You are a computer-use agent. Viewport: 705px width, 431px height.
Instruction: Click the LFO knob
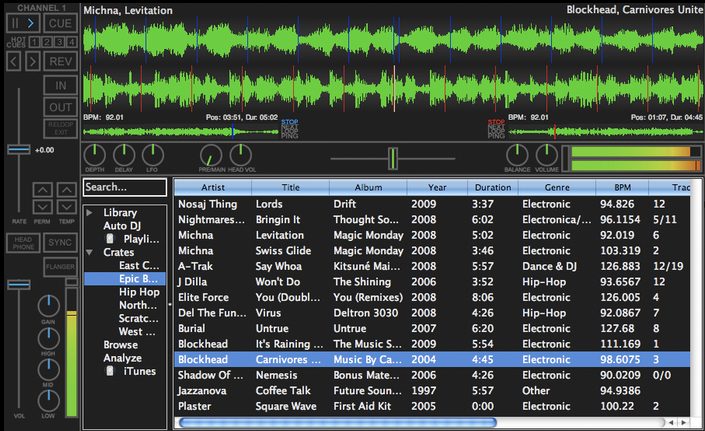[151, 154]
